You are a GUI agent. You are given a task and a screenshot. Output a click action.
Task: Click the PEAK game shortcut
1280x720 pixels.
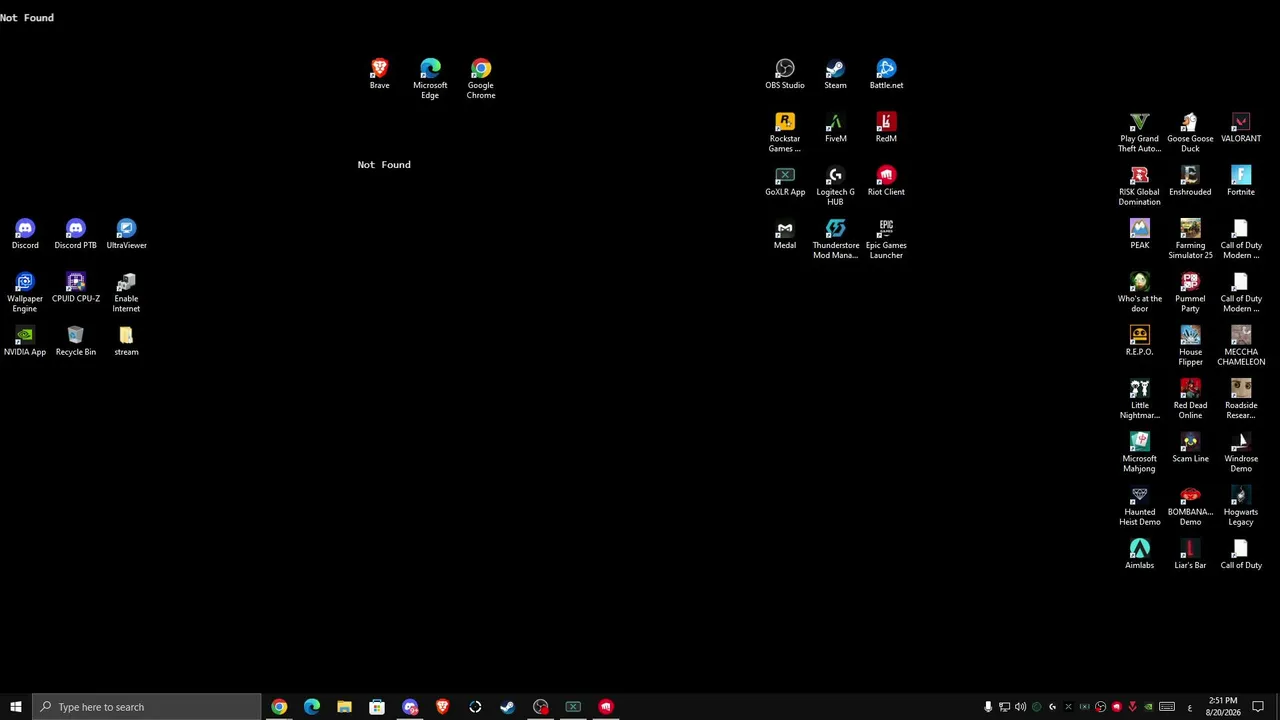[1140, 234]
